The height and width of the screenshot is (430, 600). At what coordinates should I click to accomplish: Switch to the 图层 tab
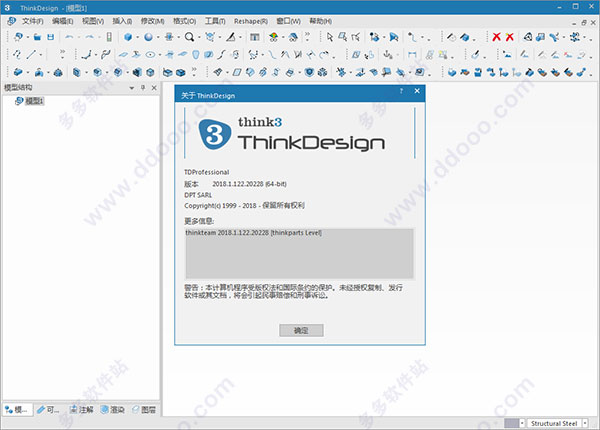click(144, 410)
